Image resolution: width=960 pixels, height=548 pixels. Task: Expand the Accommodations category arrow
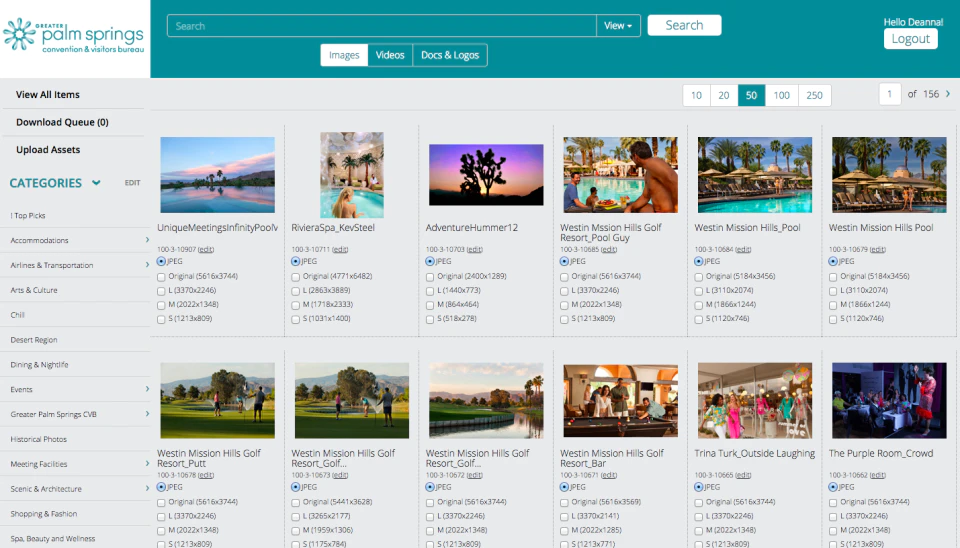[x=147, y=240]
